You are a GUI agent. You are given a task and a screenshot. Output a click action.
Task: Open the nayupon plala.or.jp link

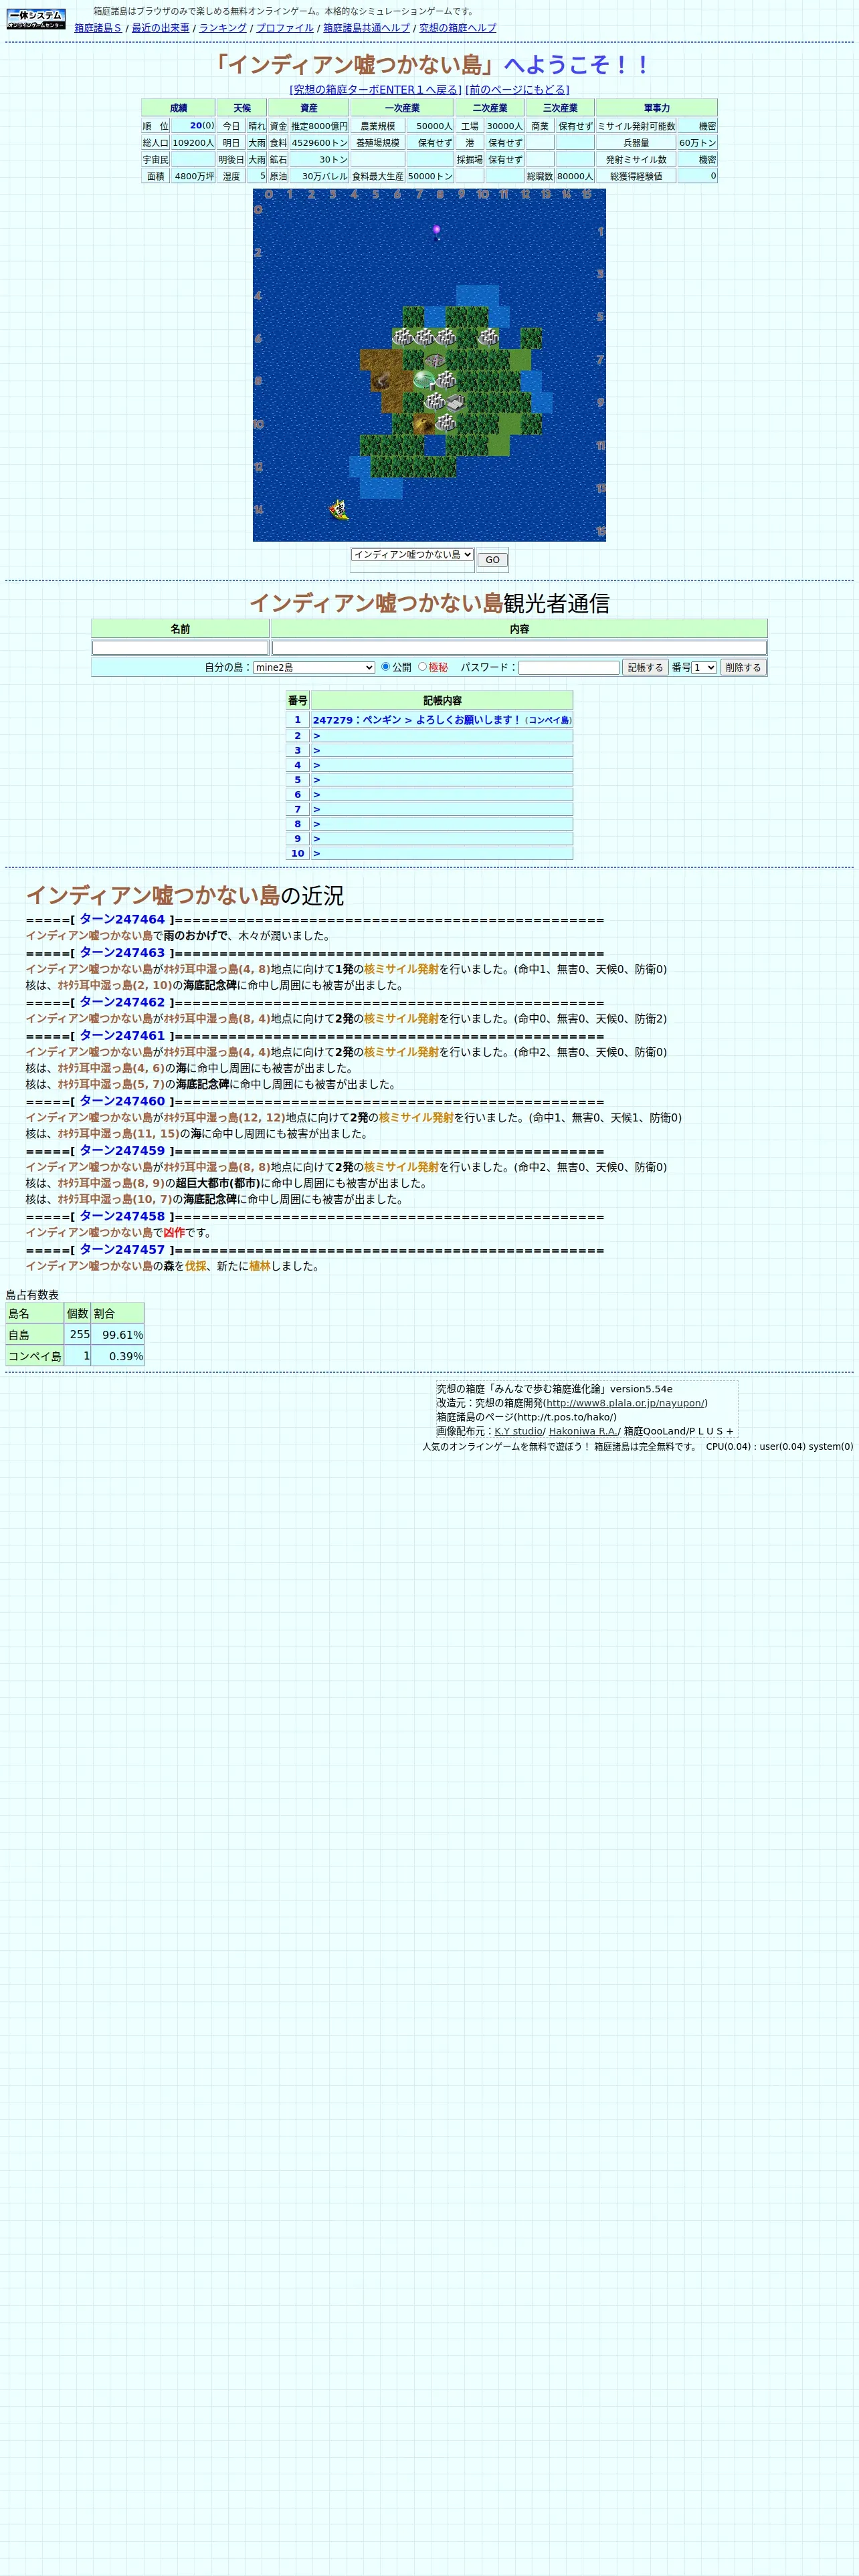(625, 1403)
